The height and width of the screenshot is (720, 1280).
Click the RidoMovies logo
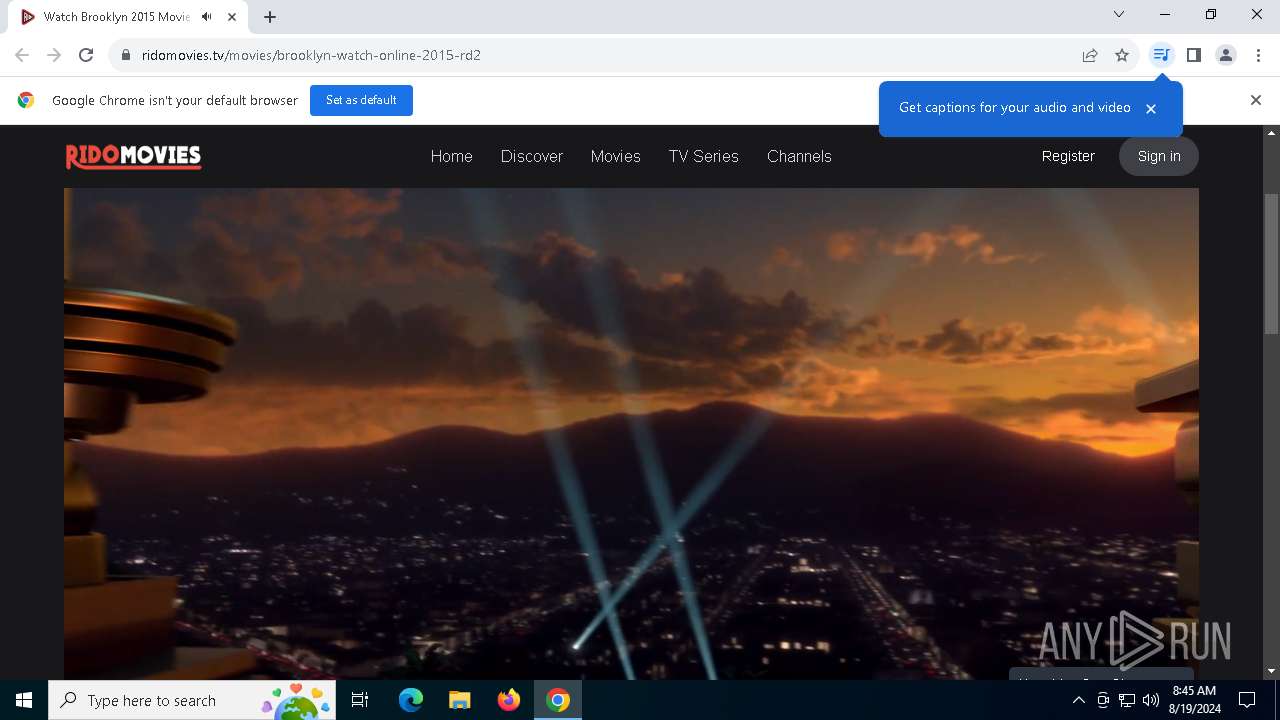pyautogui.click(x=133, y=156)
